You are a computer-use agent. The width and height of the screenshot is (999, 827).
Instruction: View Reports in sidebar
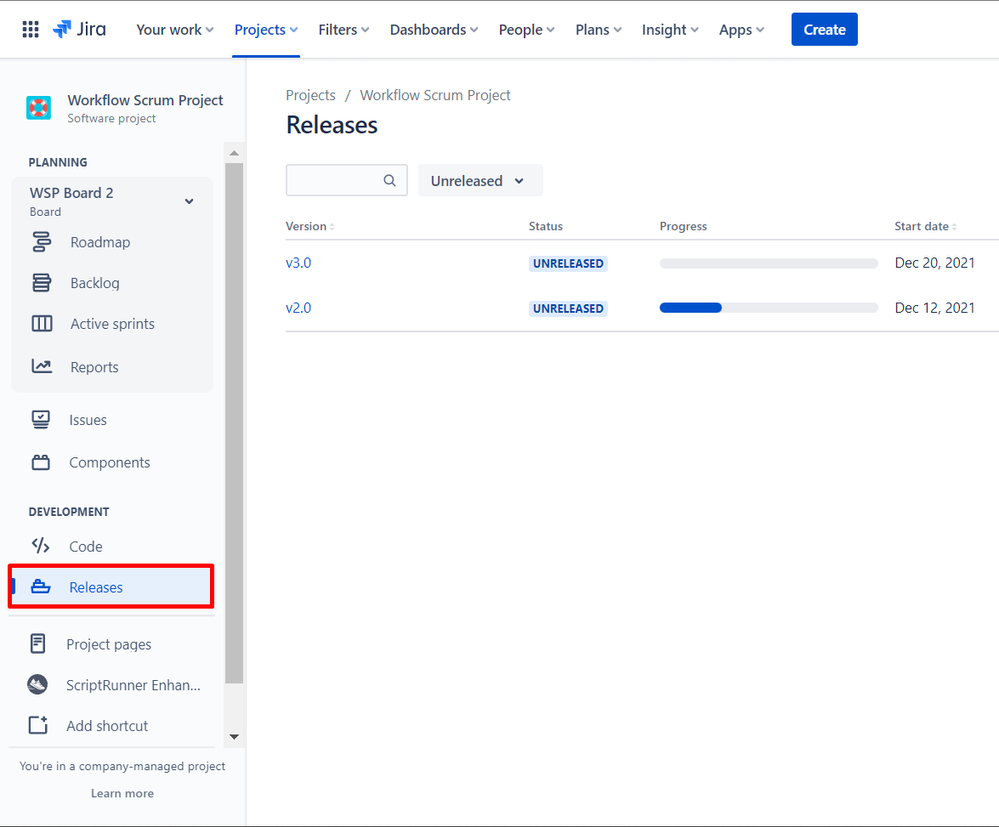tap(94, 367)
